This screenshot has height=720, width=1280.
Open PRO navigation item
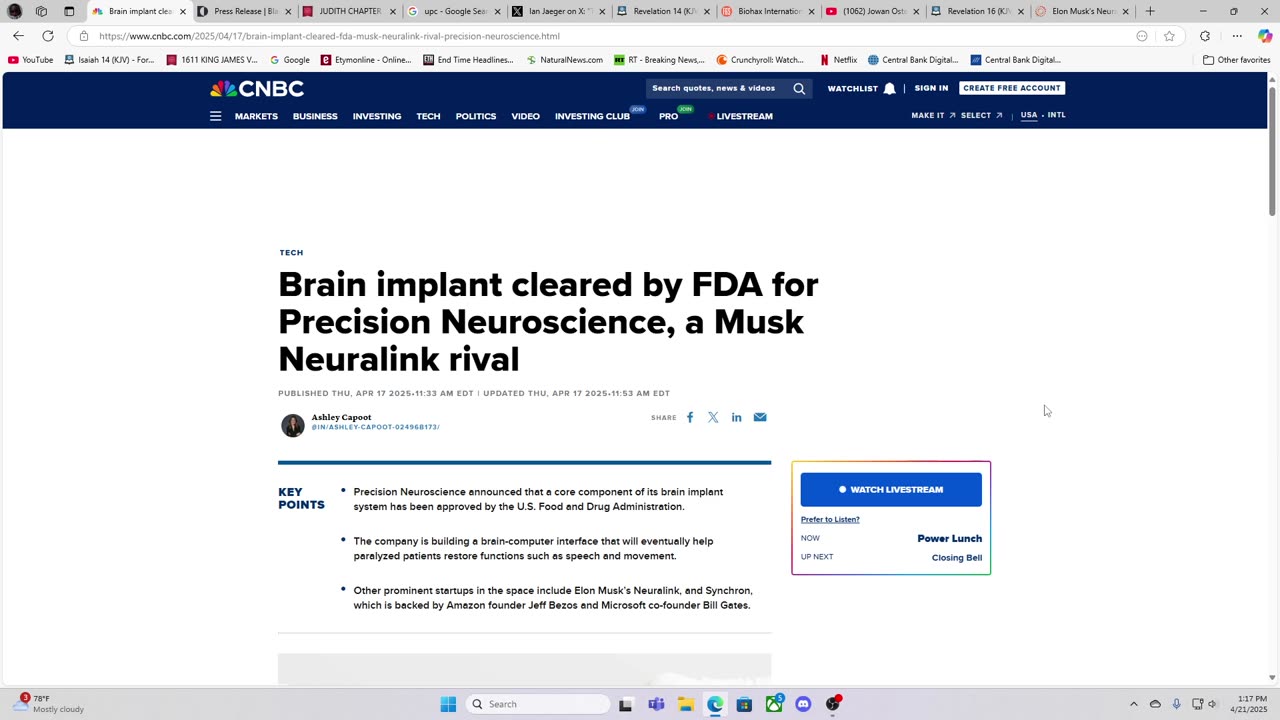[668, 116]
